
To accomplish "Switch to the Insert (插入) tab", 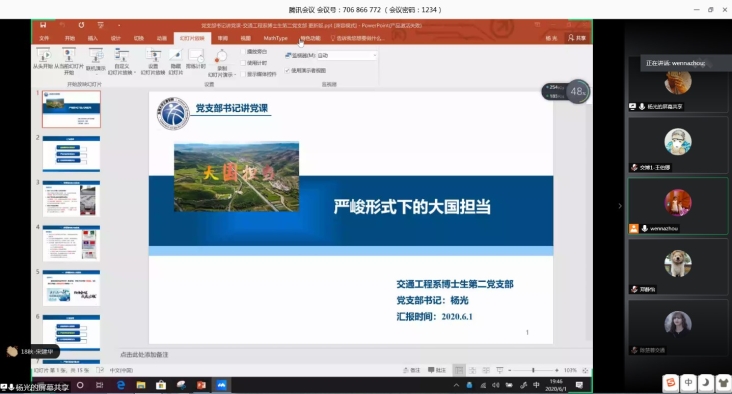I will point(93,38).
